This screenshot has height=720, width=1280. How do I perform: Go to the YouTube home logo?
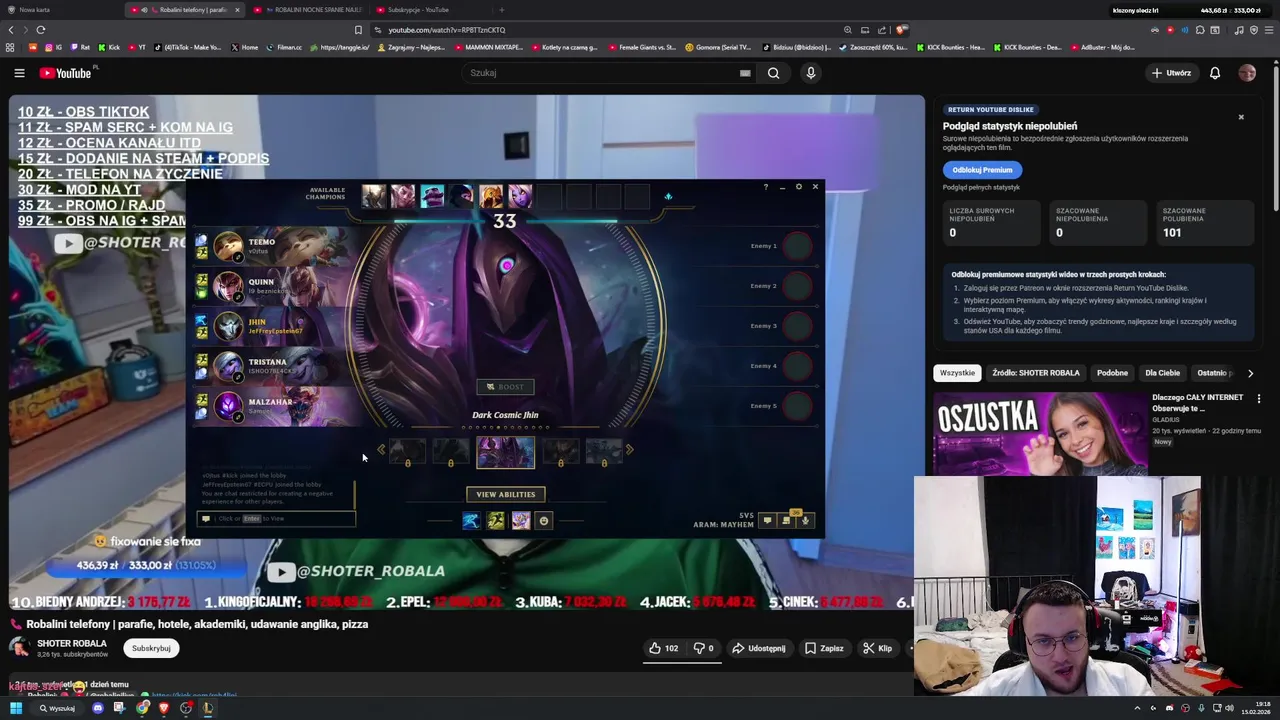(x=65, y=73)
